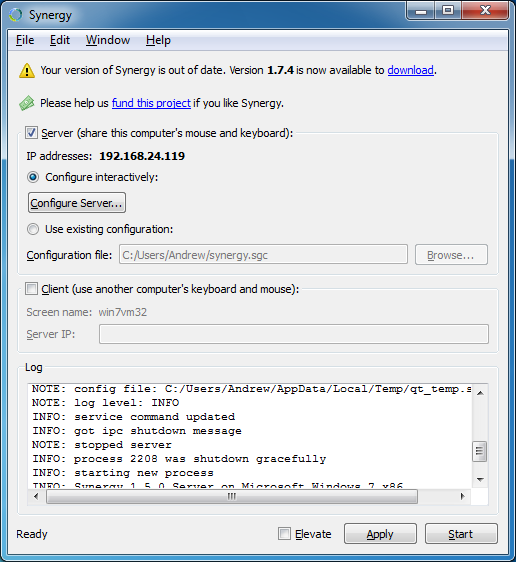
Task: Click the vertical log scrollbar thumb
Action: click(x=480, y=451)
